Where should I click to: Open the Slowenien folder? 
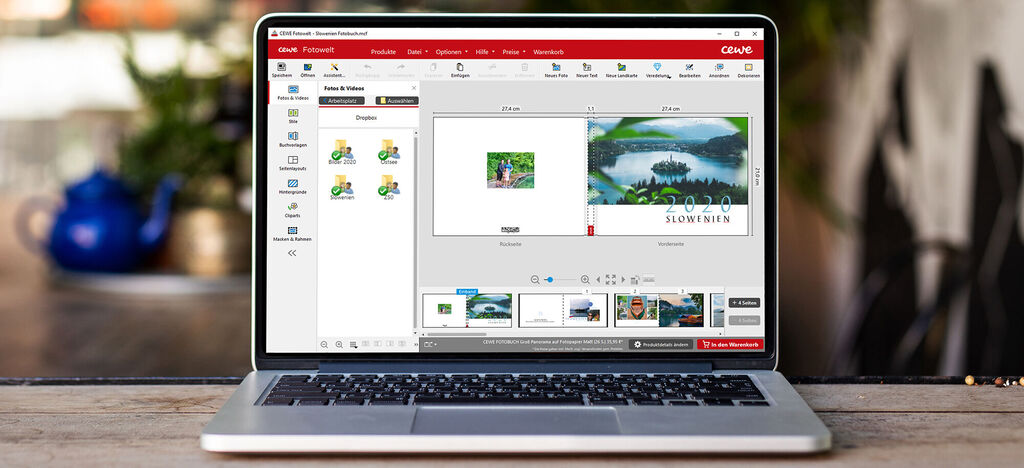tap(342, 187)
